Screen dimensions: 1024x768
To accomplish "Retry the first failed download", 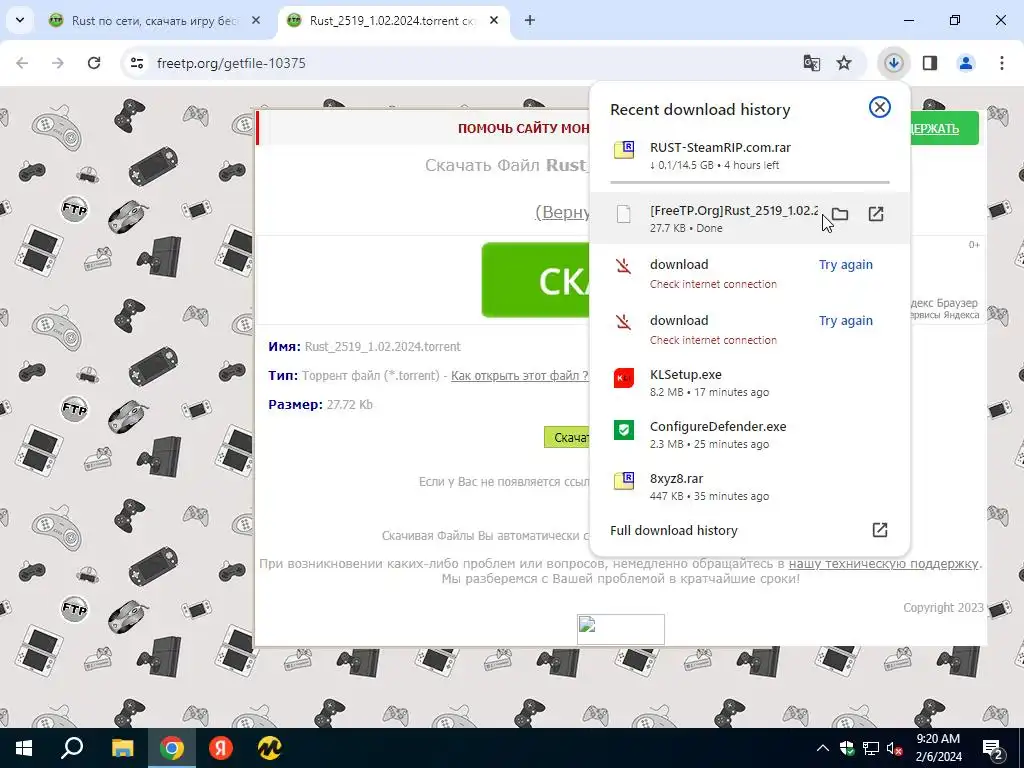I will (846, 264).
